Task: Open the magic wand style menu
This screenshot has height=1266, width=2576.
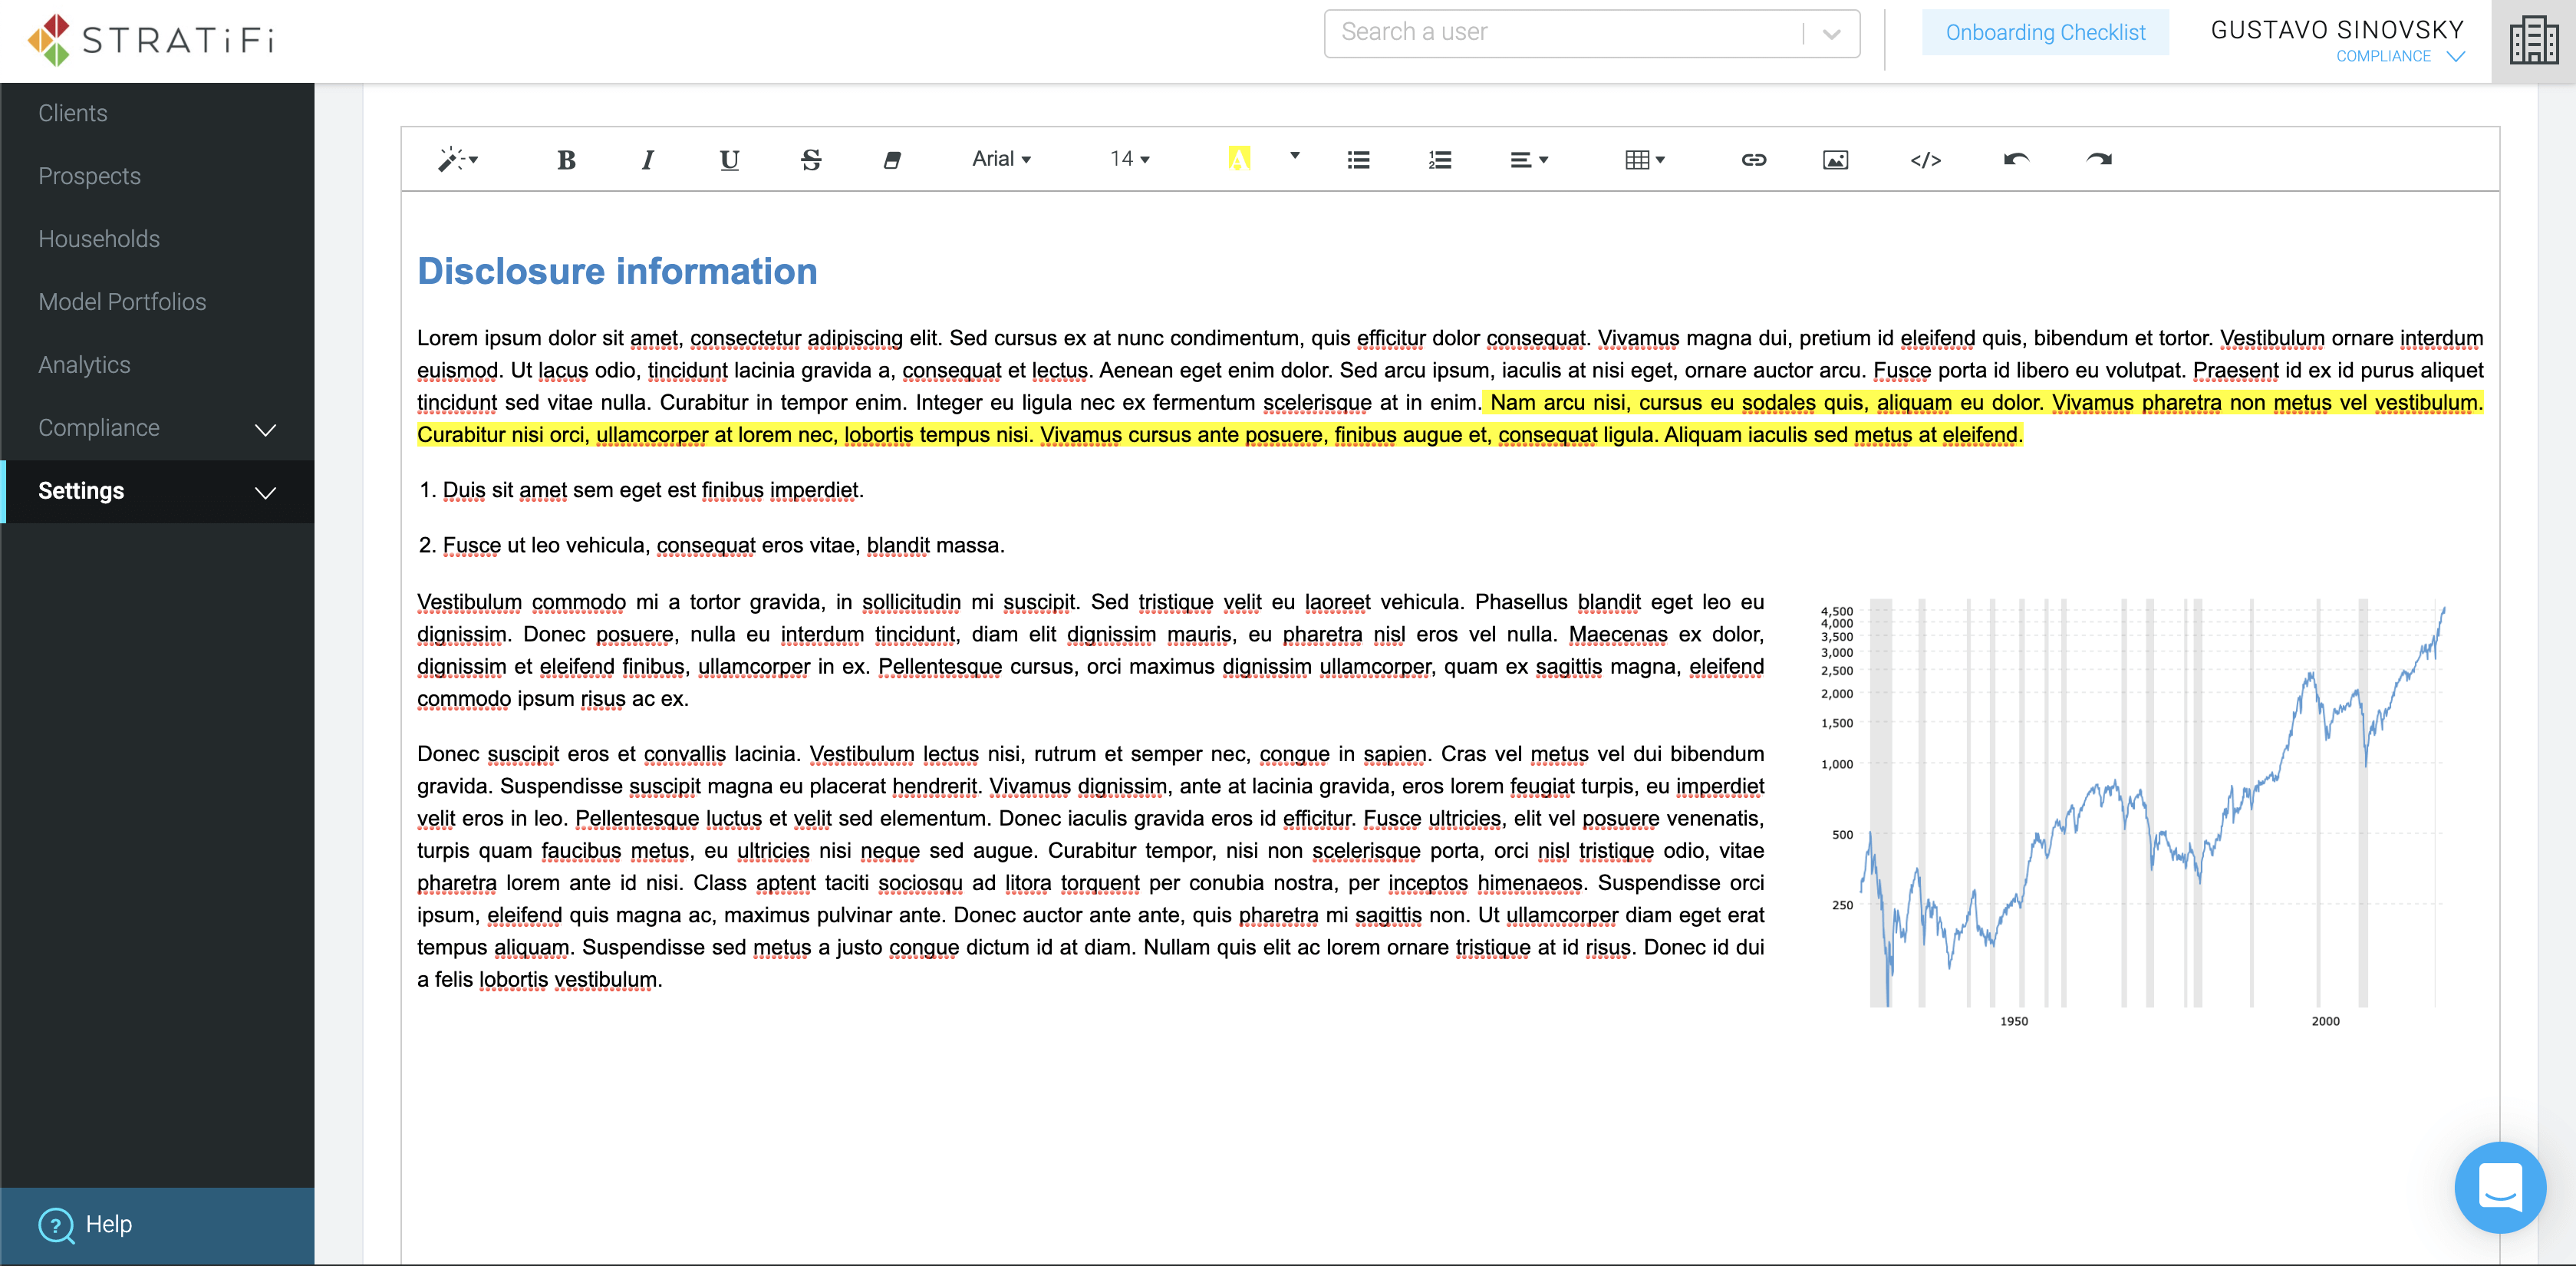Action: (x=458, y=160)
